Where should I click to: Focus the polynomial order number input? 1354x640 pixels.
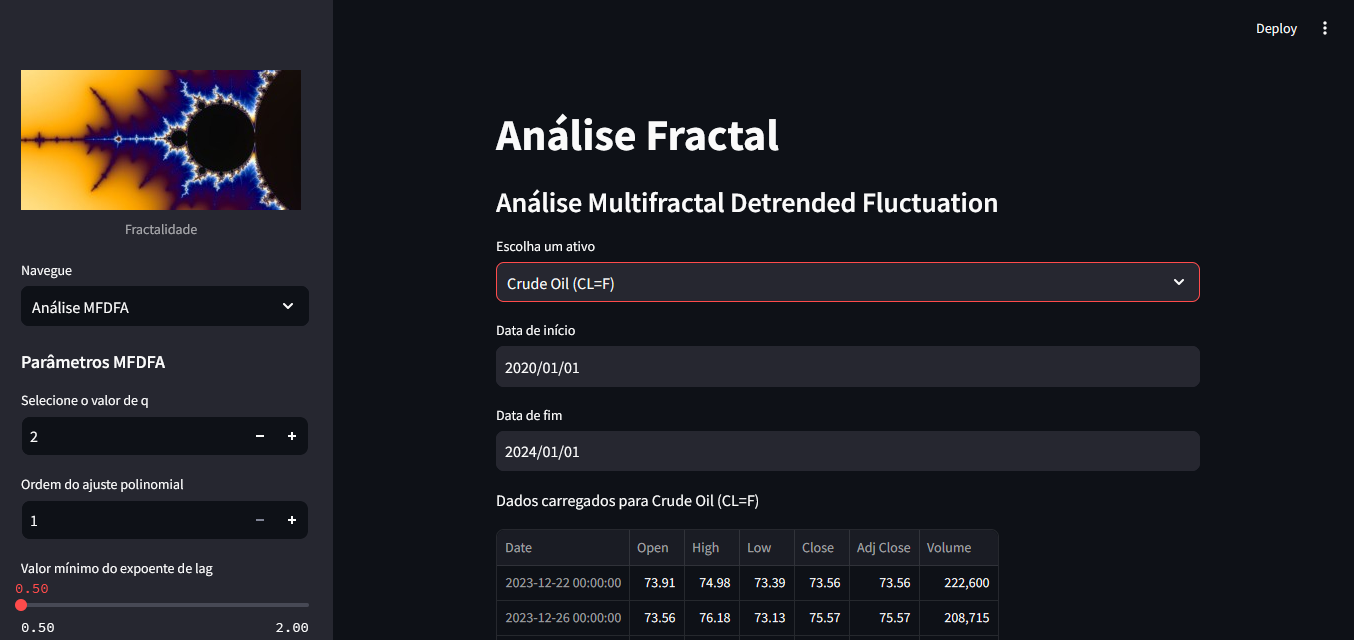[x=130, y=521]
